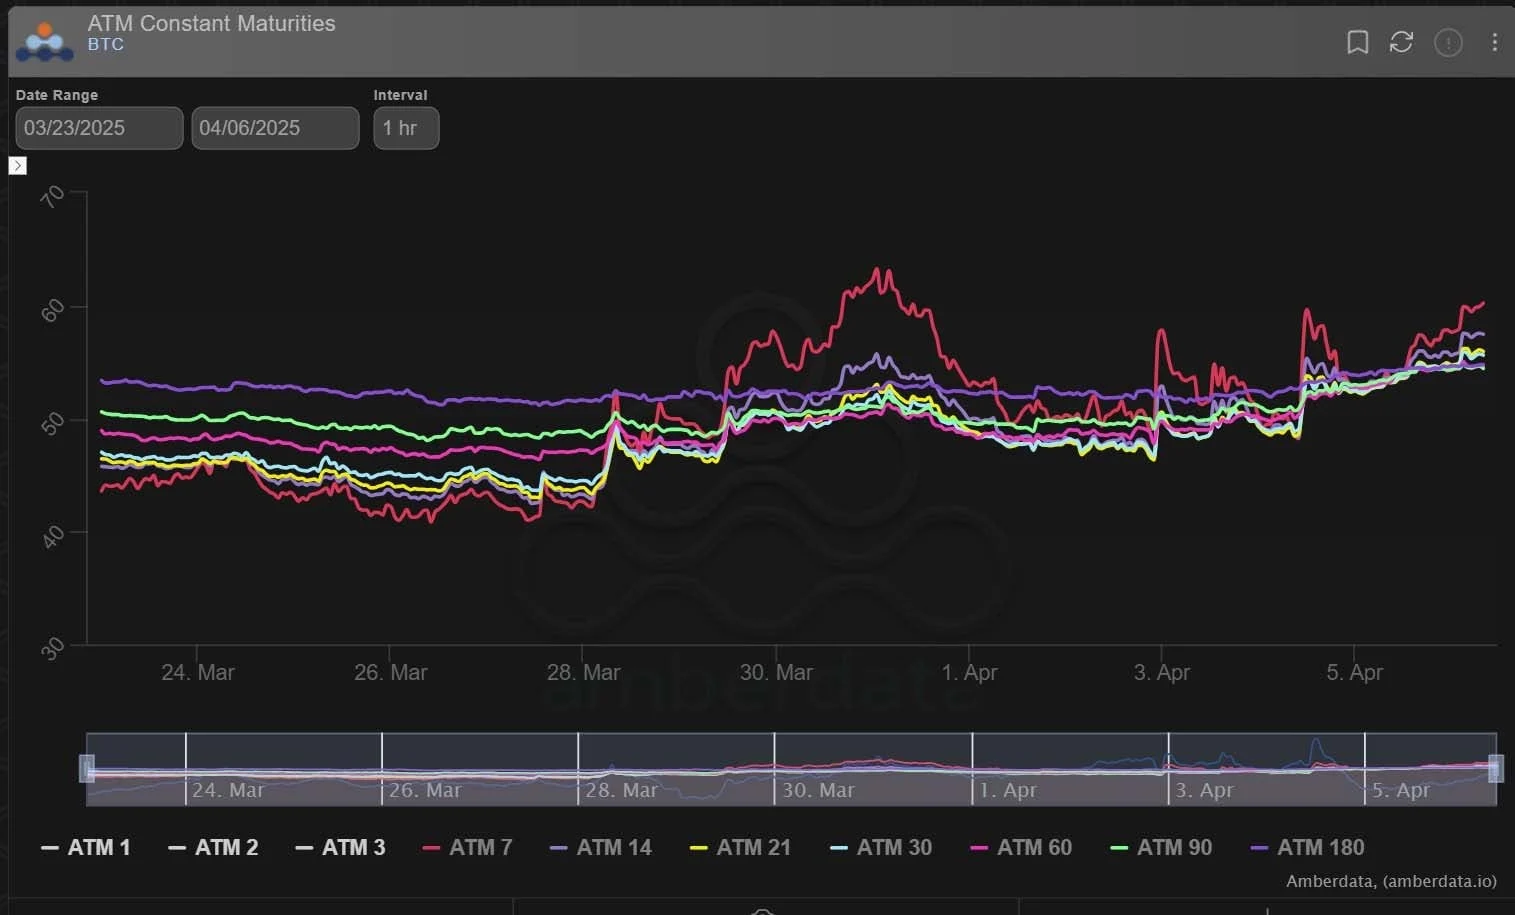
Task: Open the chart info alert icon
Action: [1448, 42]
